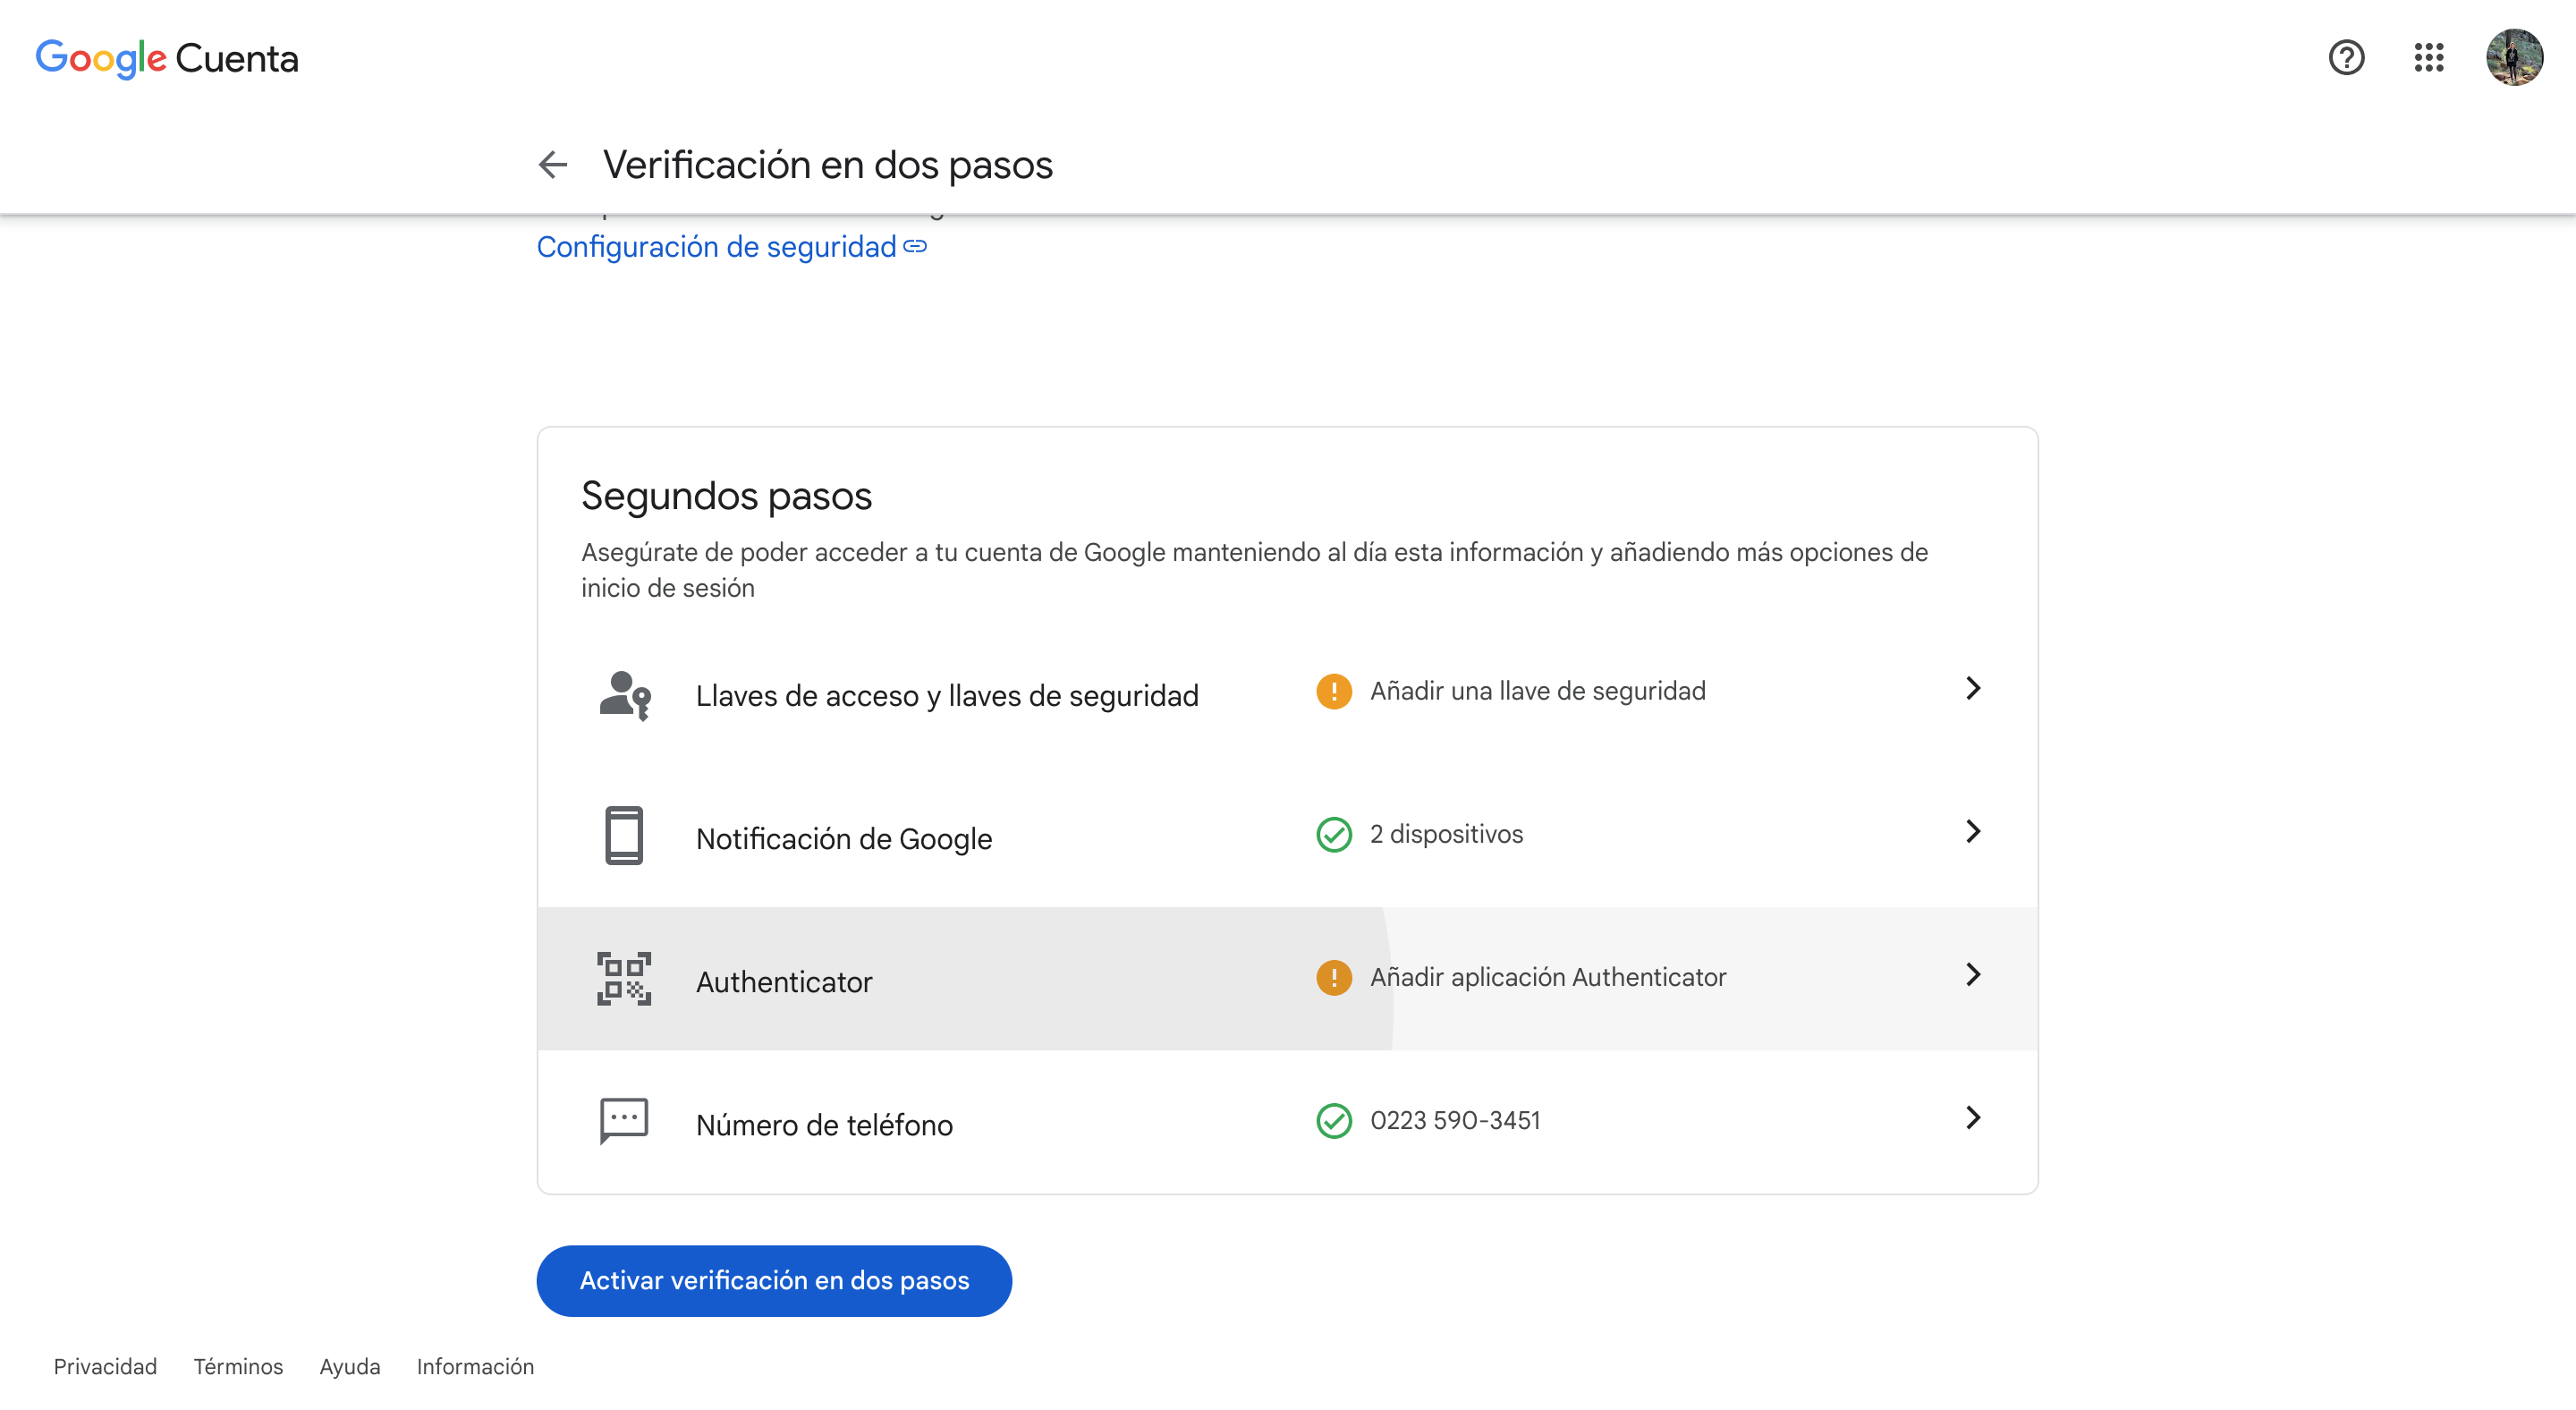Select the 2 dispositivos status text

[x=1447, y=834]
